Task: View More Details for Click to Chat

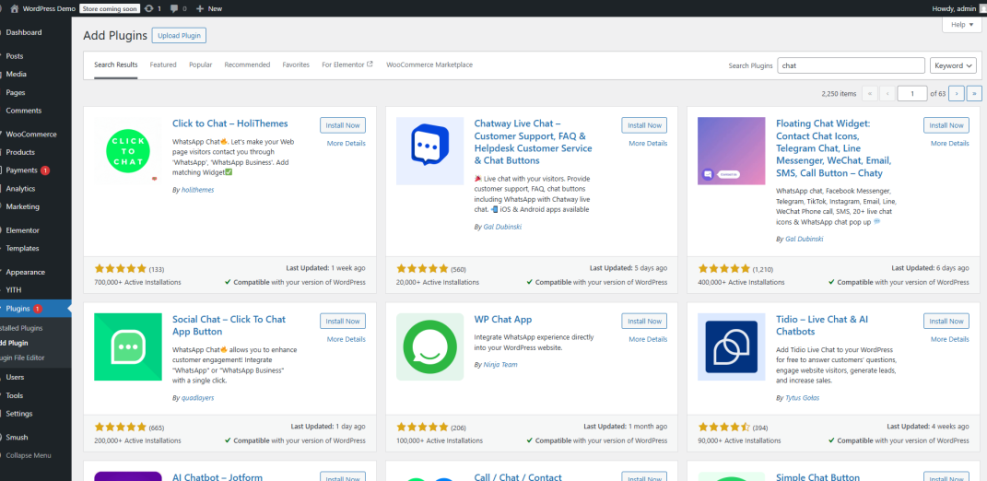Action: (x=346, y=144)
